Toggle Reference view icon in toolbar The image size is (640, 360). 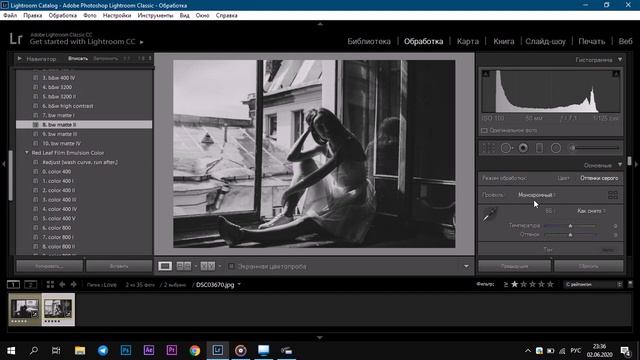184,266
